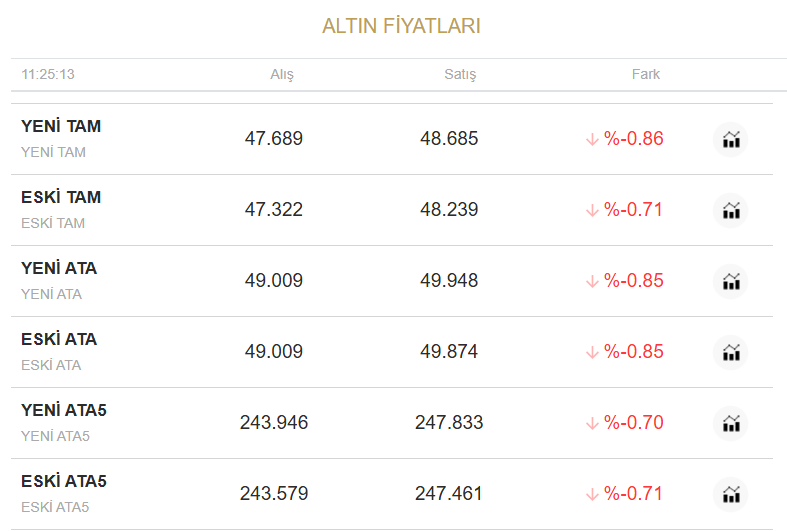787x531 pixels.
Task: Click the ESKİ ATA row title
Action: pos(59,340)
